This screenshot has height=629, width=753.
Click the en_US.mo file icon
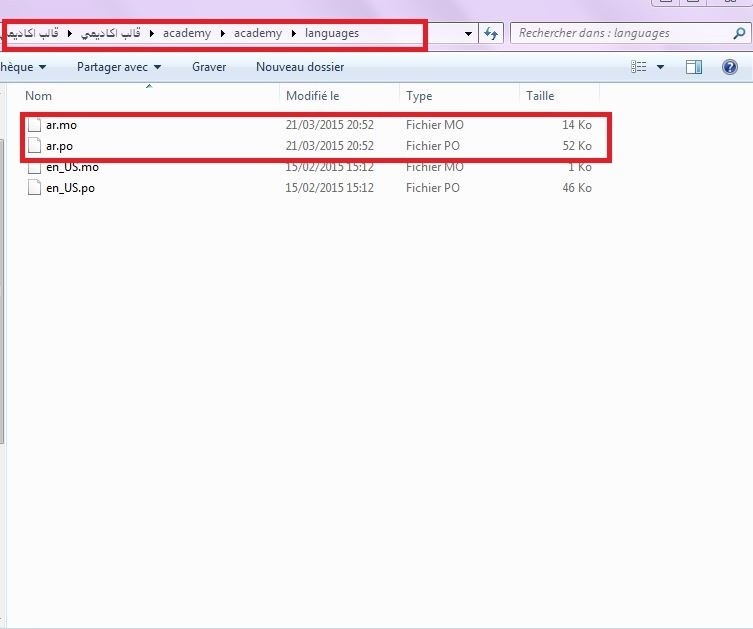pyautogui.click(x=36, y=167)
